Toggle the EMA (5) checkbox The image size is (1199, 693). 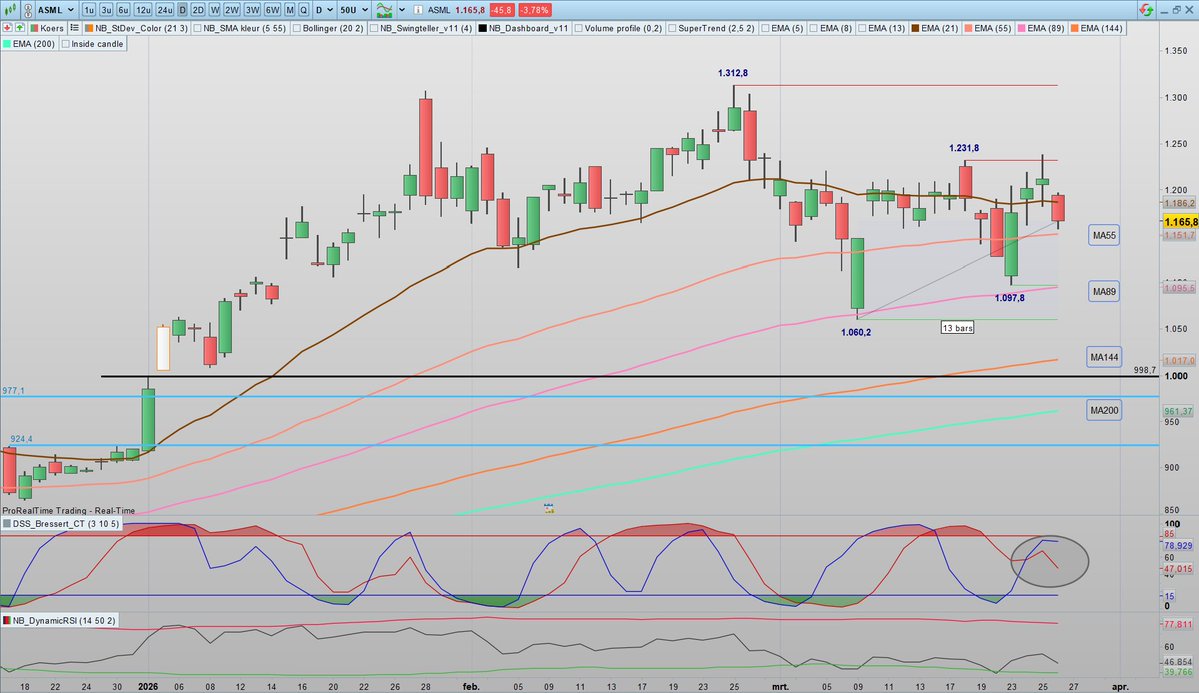pyautogui.click(x=765, y=28)
